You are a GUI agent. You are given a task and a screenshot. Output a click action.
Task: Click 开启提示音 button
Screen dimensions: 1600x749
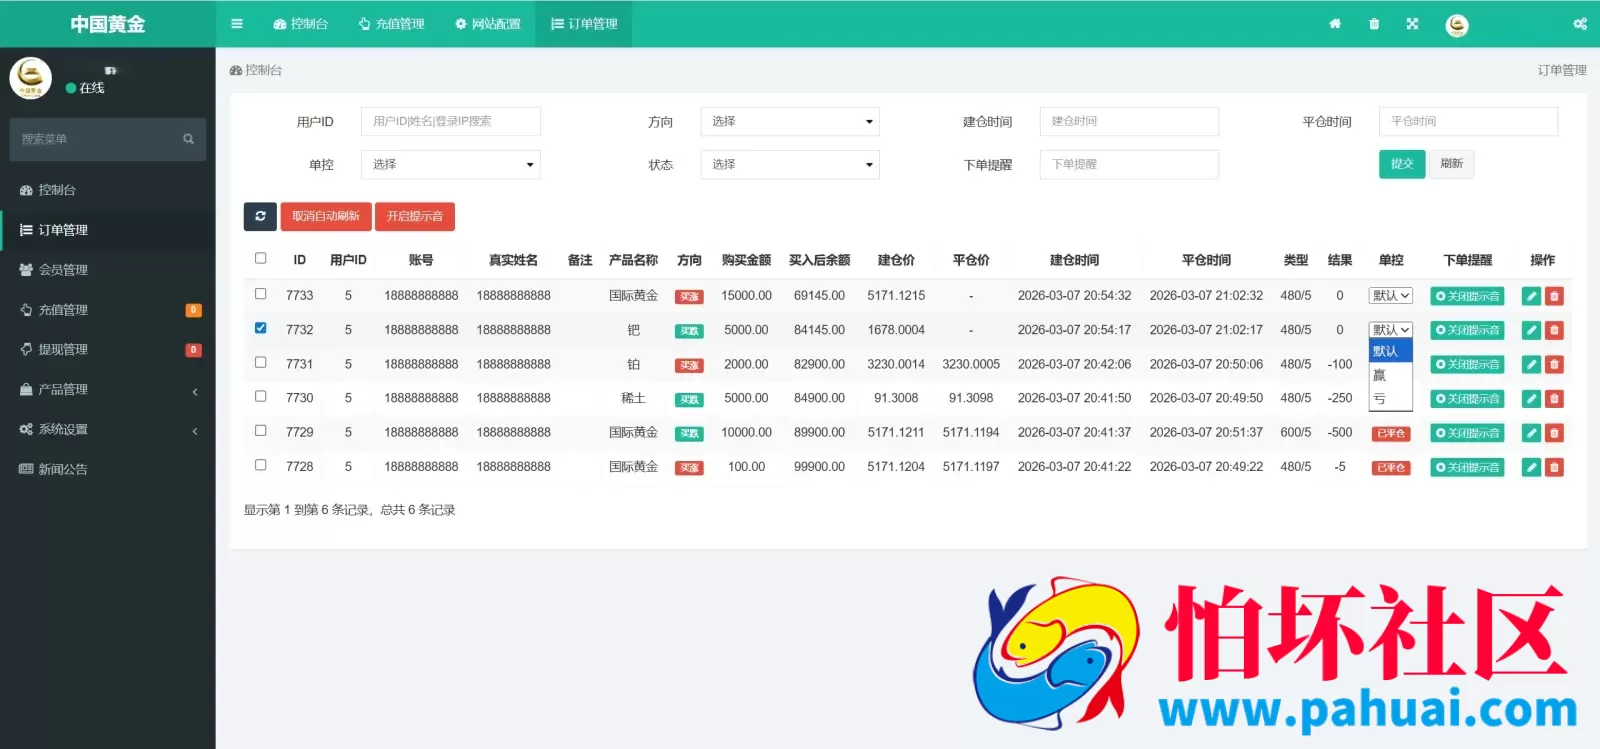[x=415, y=216]
